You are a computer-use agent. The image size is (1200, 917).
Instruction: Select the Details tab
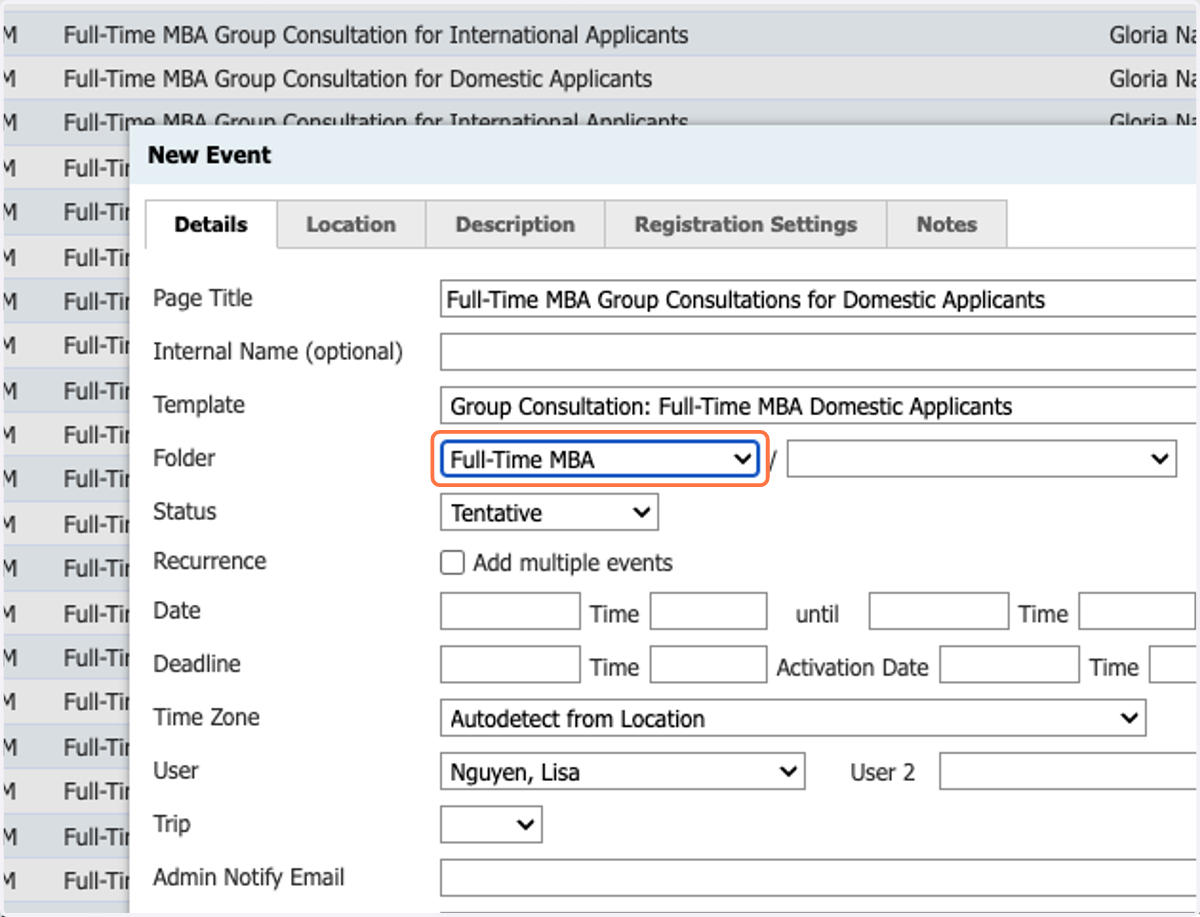point(211,225)
